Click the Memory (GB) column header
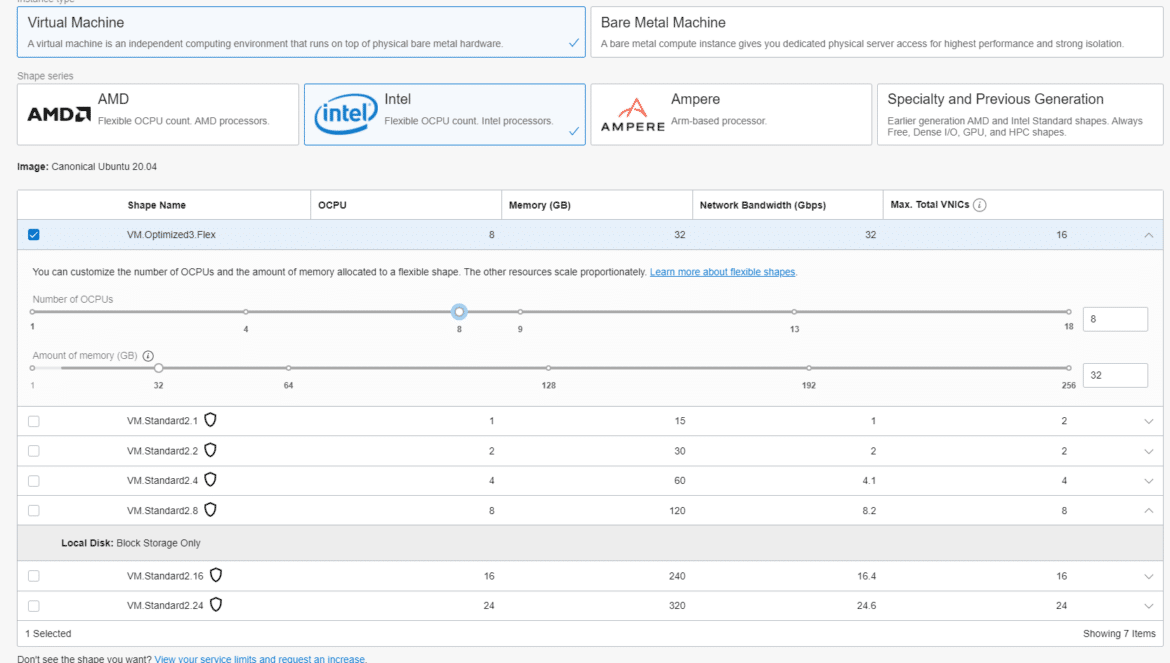The height and width of the screenshot is (663, 1170). pyautogui.click(x=539, y=205)
